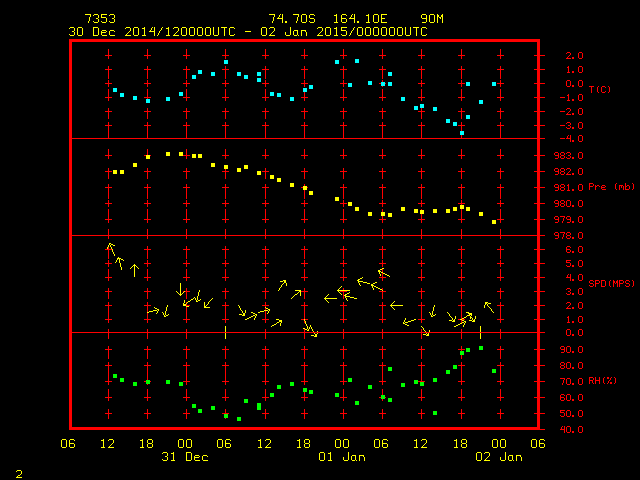Click the 31 Dec date label
Image resolution: width=640 pixels, height=480 pixels.
coord(185,457)
